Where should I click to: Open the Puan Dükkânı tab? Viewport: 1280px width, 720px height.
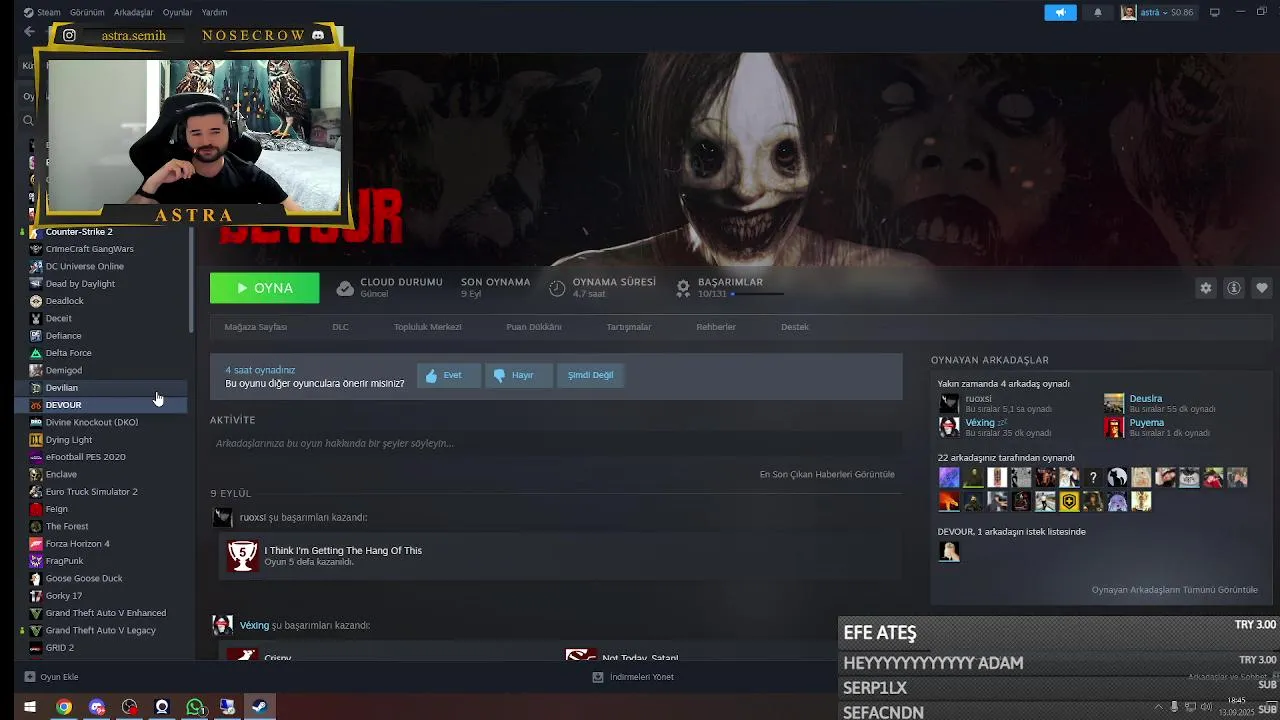tap(534, 327)
